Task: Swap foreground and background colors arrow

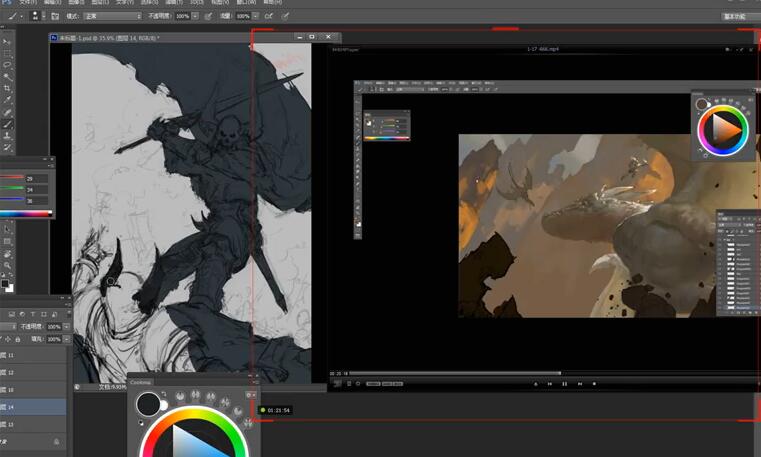Action: (12, 277)
